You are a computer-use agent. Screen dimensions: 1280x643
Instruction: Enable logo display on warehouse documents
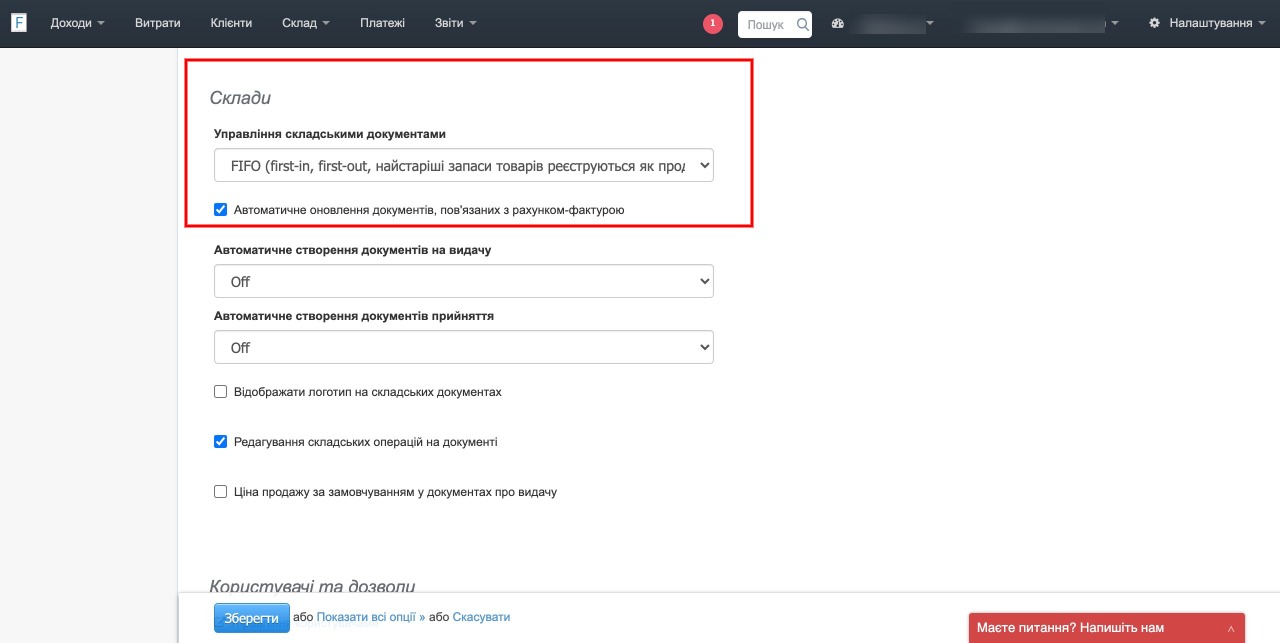[x=221, y=392]
